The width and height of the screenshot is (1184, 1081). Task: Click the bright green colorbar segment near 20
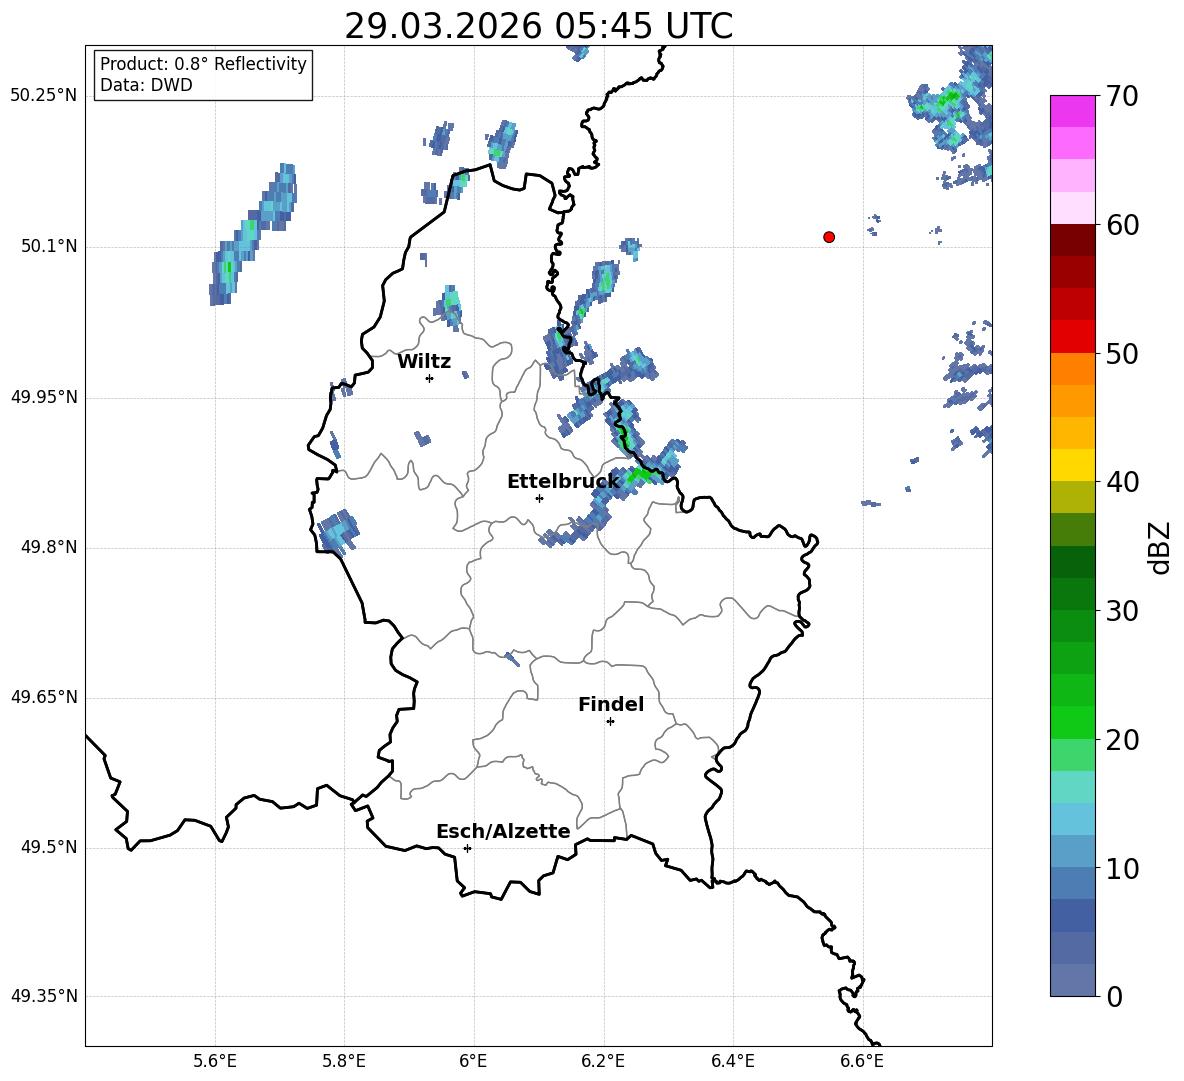(1072, 722)
